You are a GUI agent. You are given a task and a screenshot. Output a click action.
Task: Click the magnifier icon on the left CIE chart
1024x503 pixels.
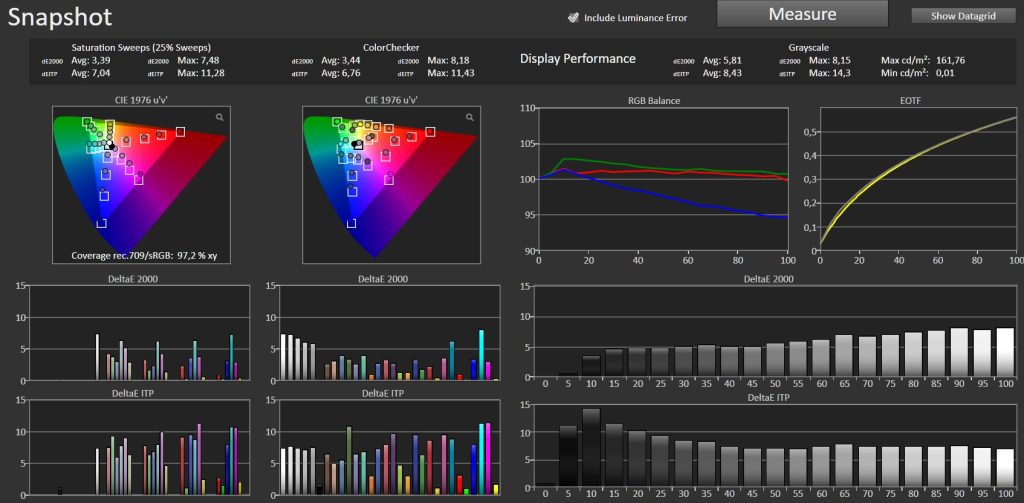point(219,117)
